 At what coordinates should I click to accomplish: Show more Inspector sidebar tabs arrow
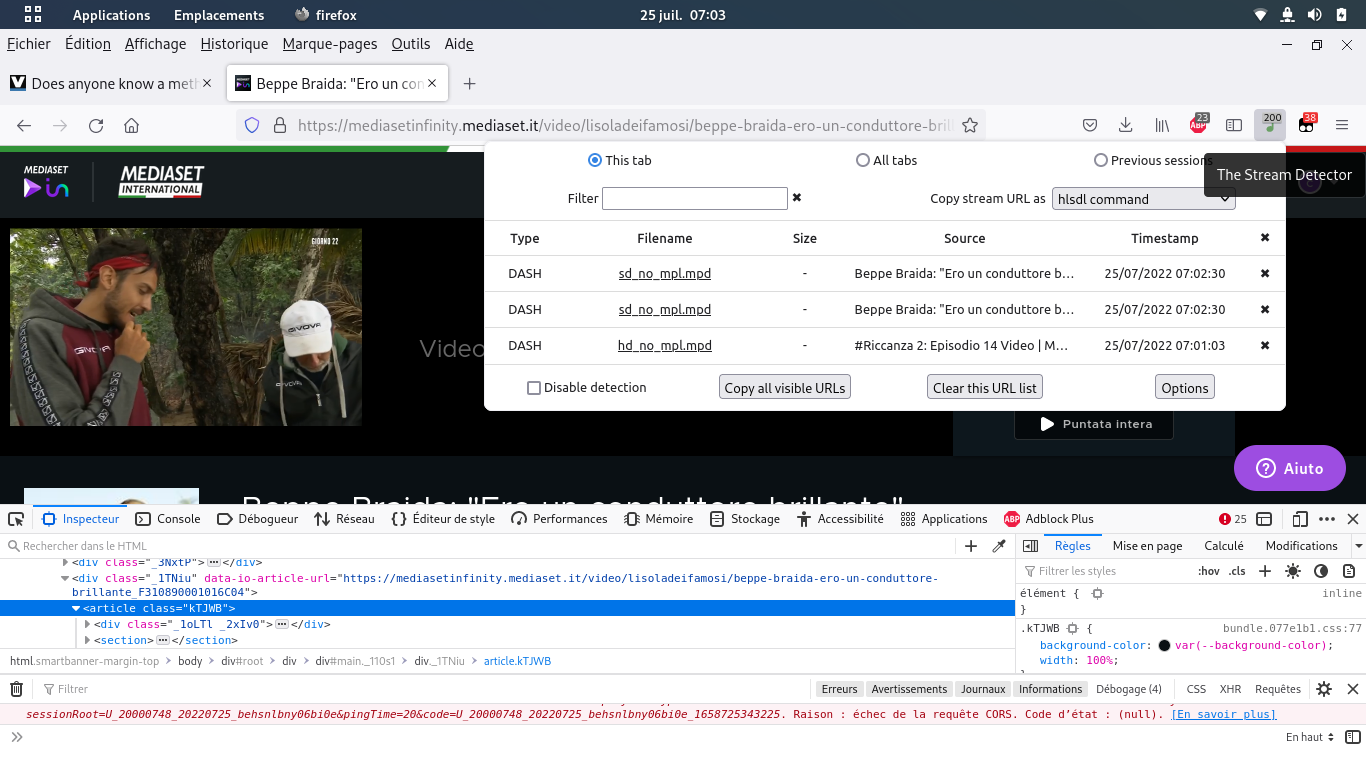click(1358, 546)
